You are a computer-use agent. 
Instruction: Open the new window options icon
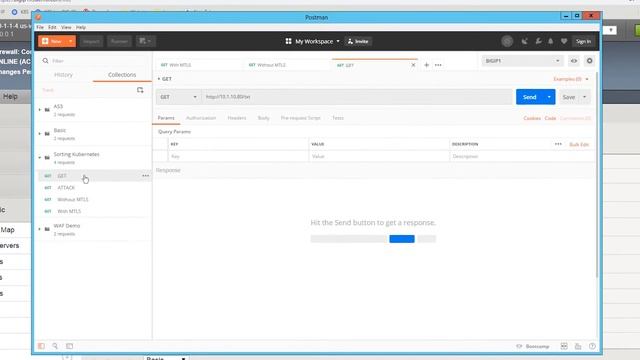tap(145, 41)
